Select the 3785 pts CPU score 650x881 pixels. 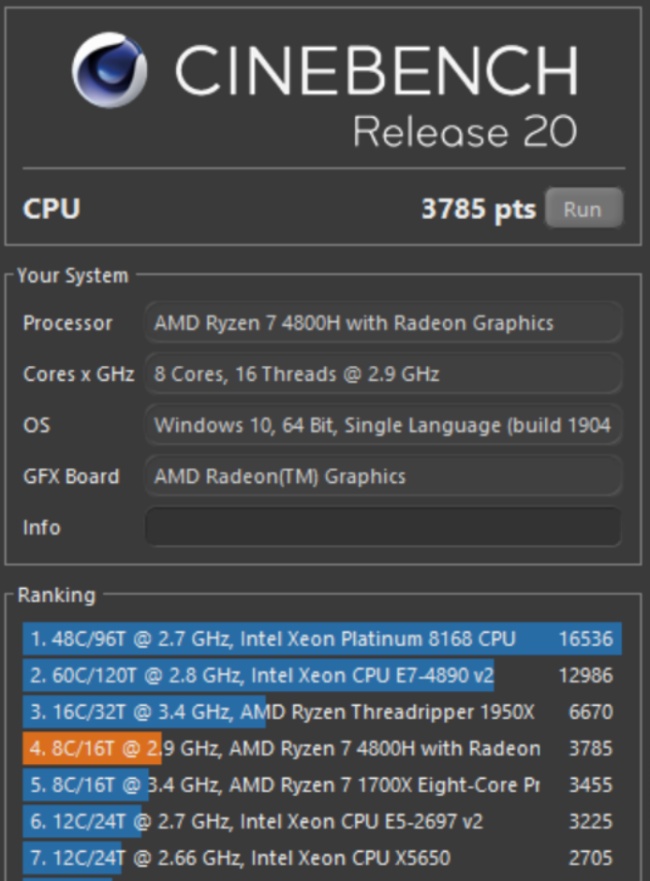point(479,209)
